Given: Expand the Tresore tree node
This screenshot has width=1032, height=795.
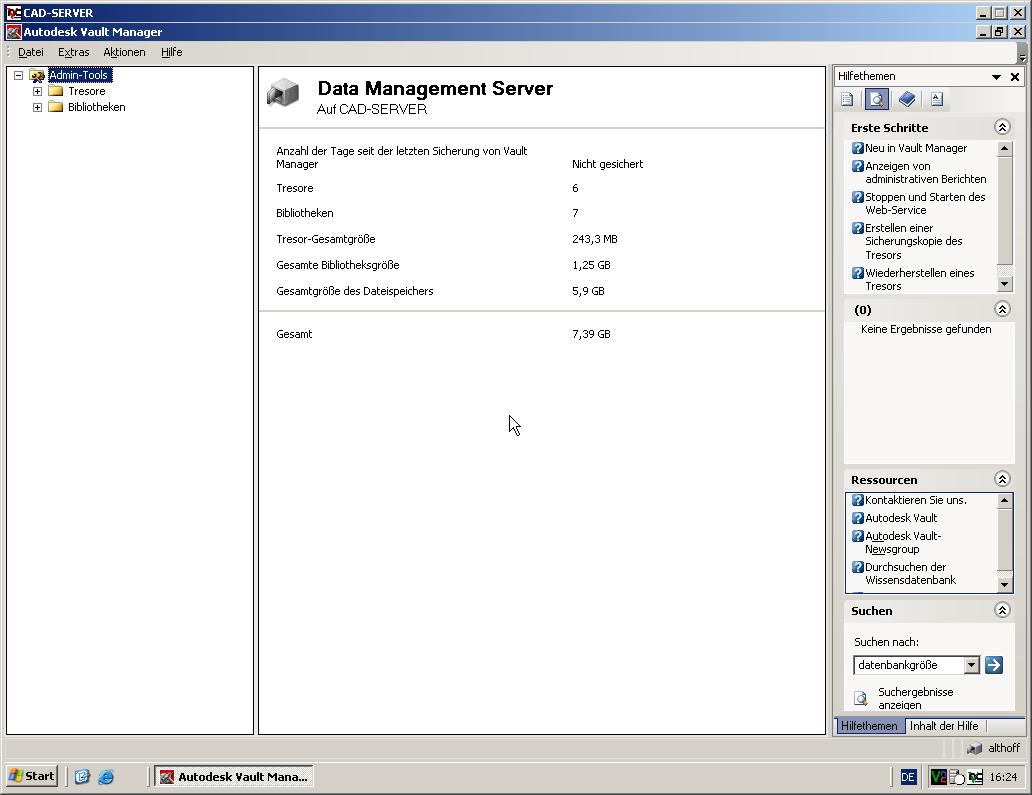Looking at the screenshot, I should click(x=38, y=91).
